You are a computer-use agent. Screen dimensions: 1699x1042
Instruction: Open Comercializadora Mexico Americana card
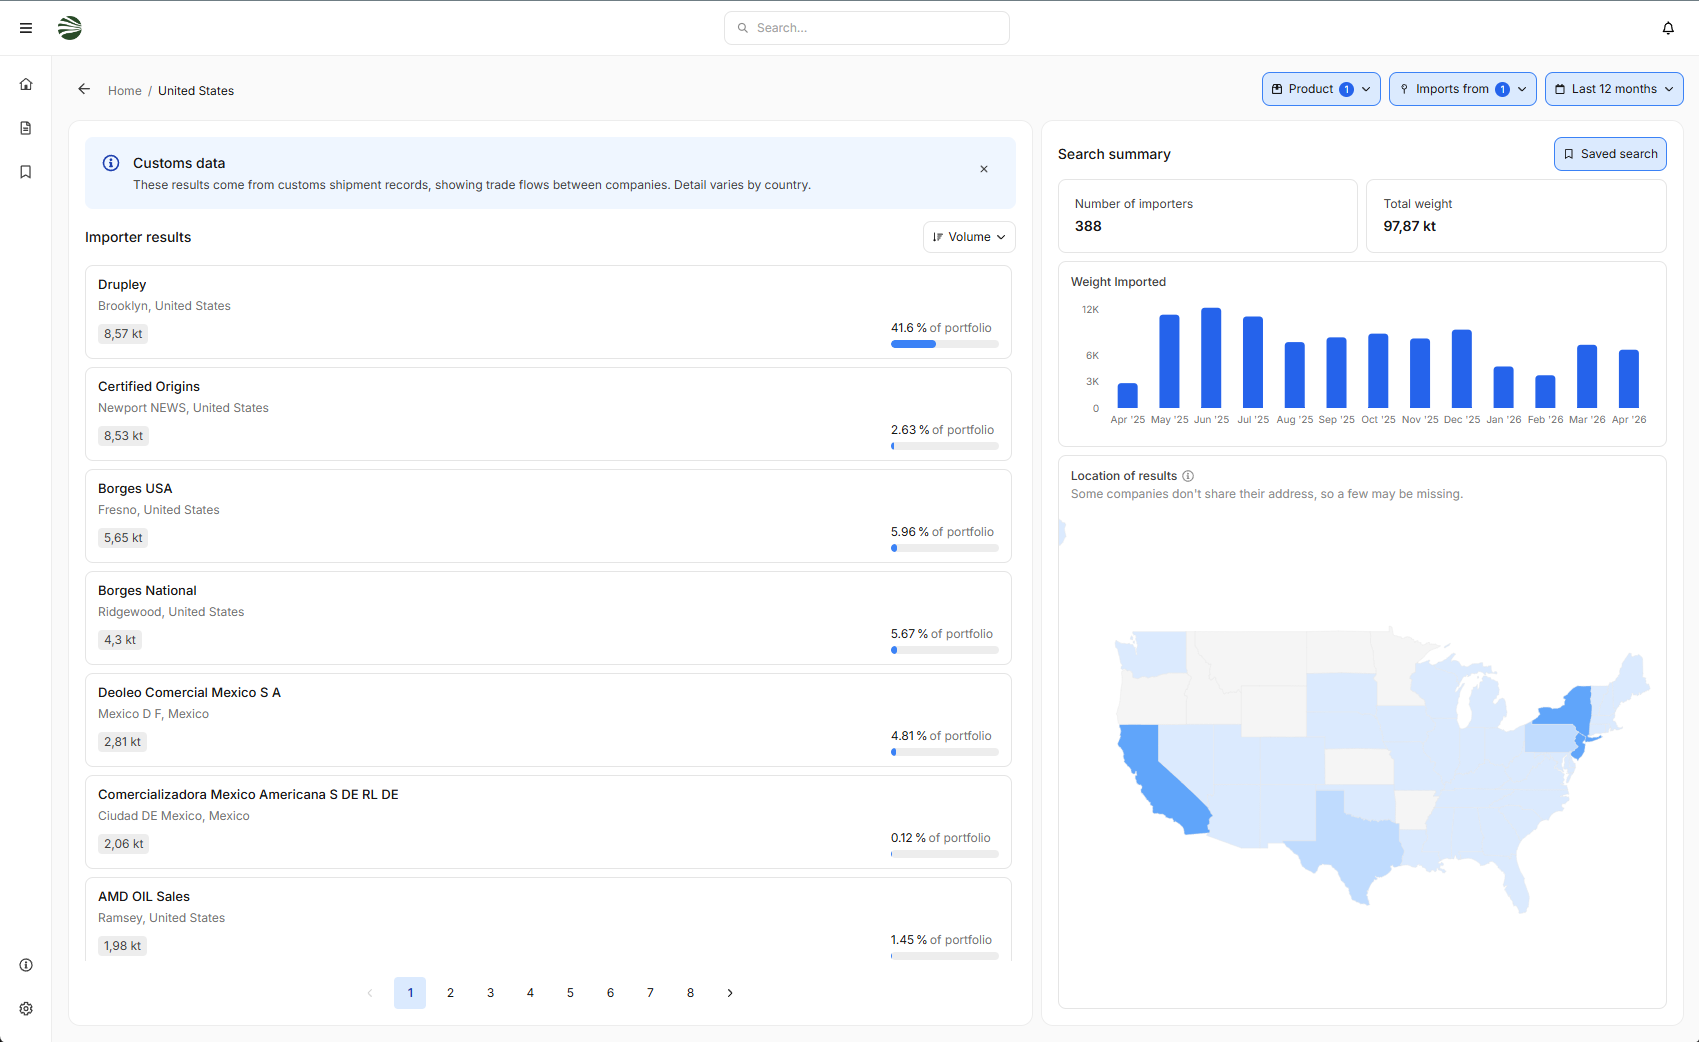point(548,822)
